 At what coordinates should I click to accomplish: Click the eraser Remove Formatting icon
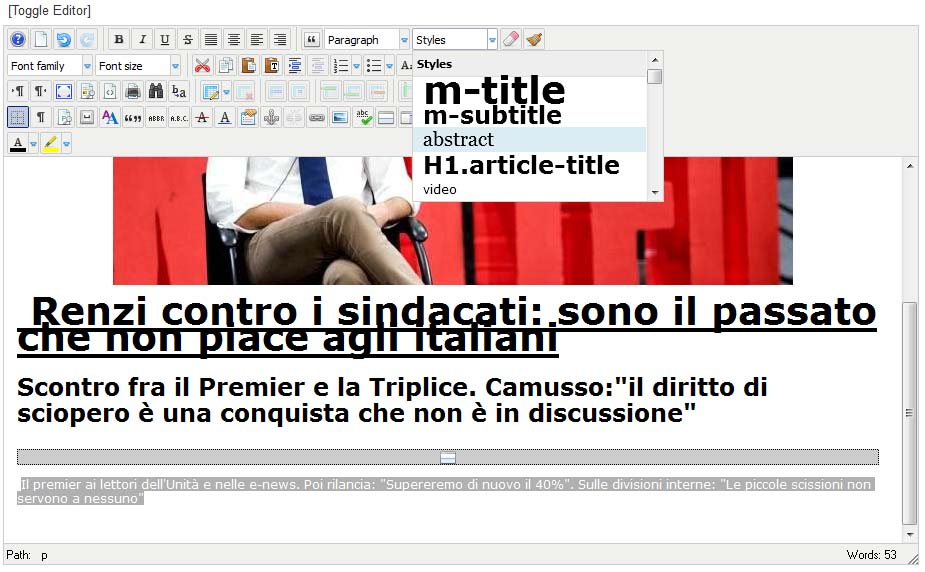coord(511,40)
